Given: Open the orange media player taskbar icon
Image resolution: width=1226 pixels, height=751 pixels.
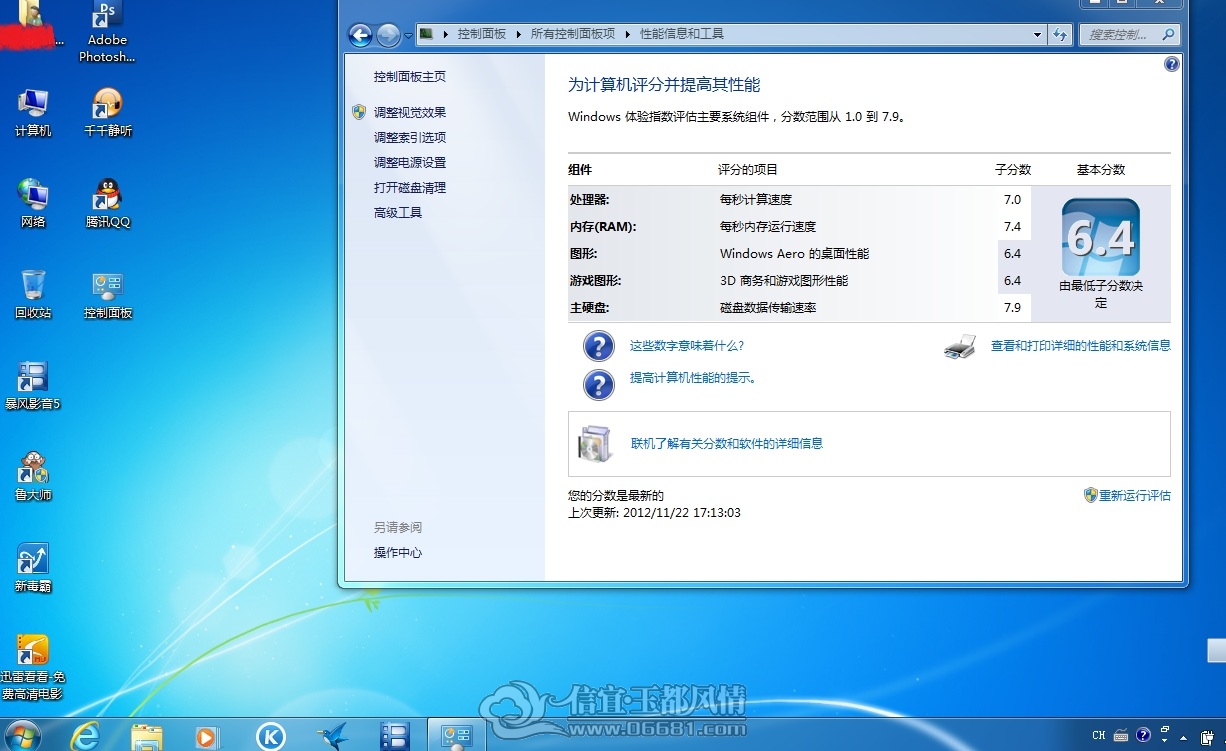Looking at the screenshot, I should click(207, 737).
